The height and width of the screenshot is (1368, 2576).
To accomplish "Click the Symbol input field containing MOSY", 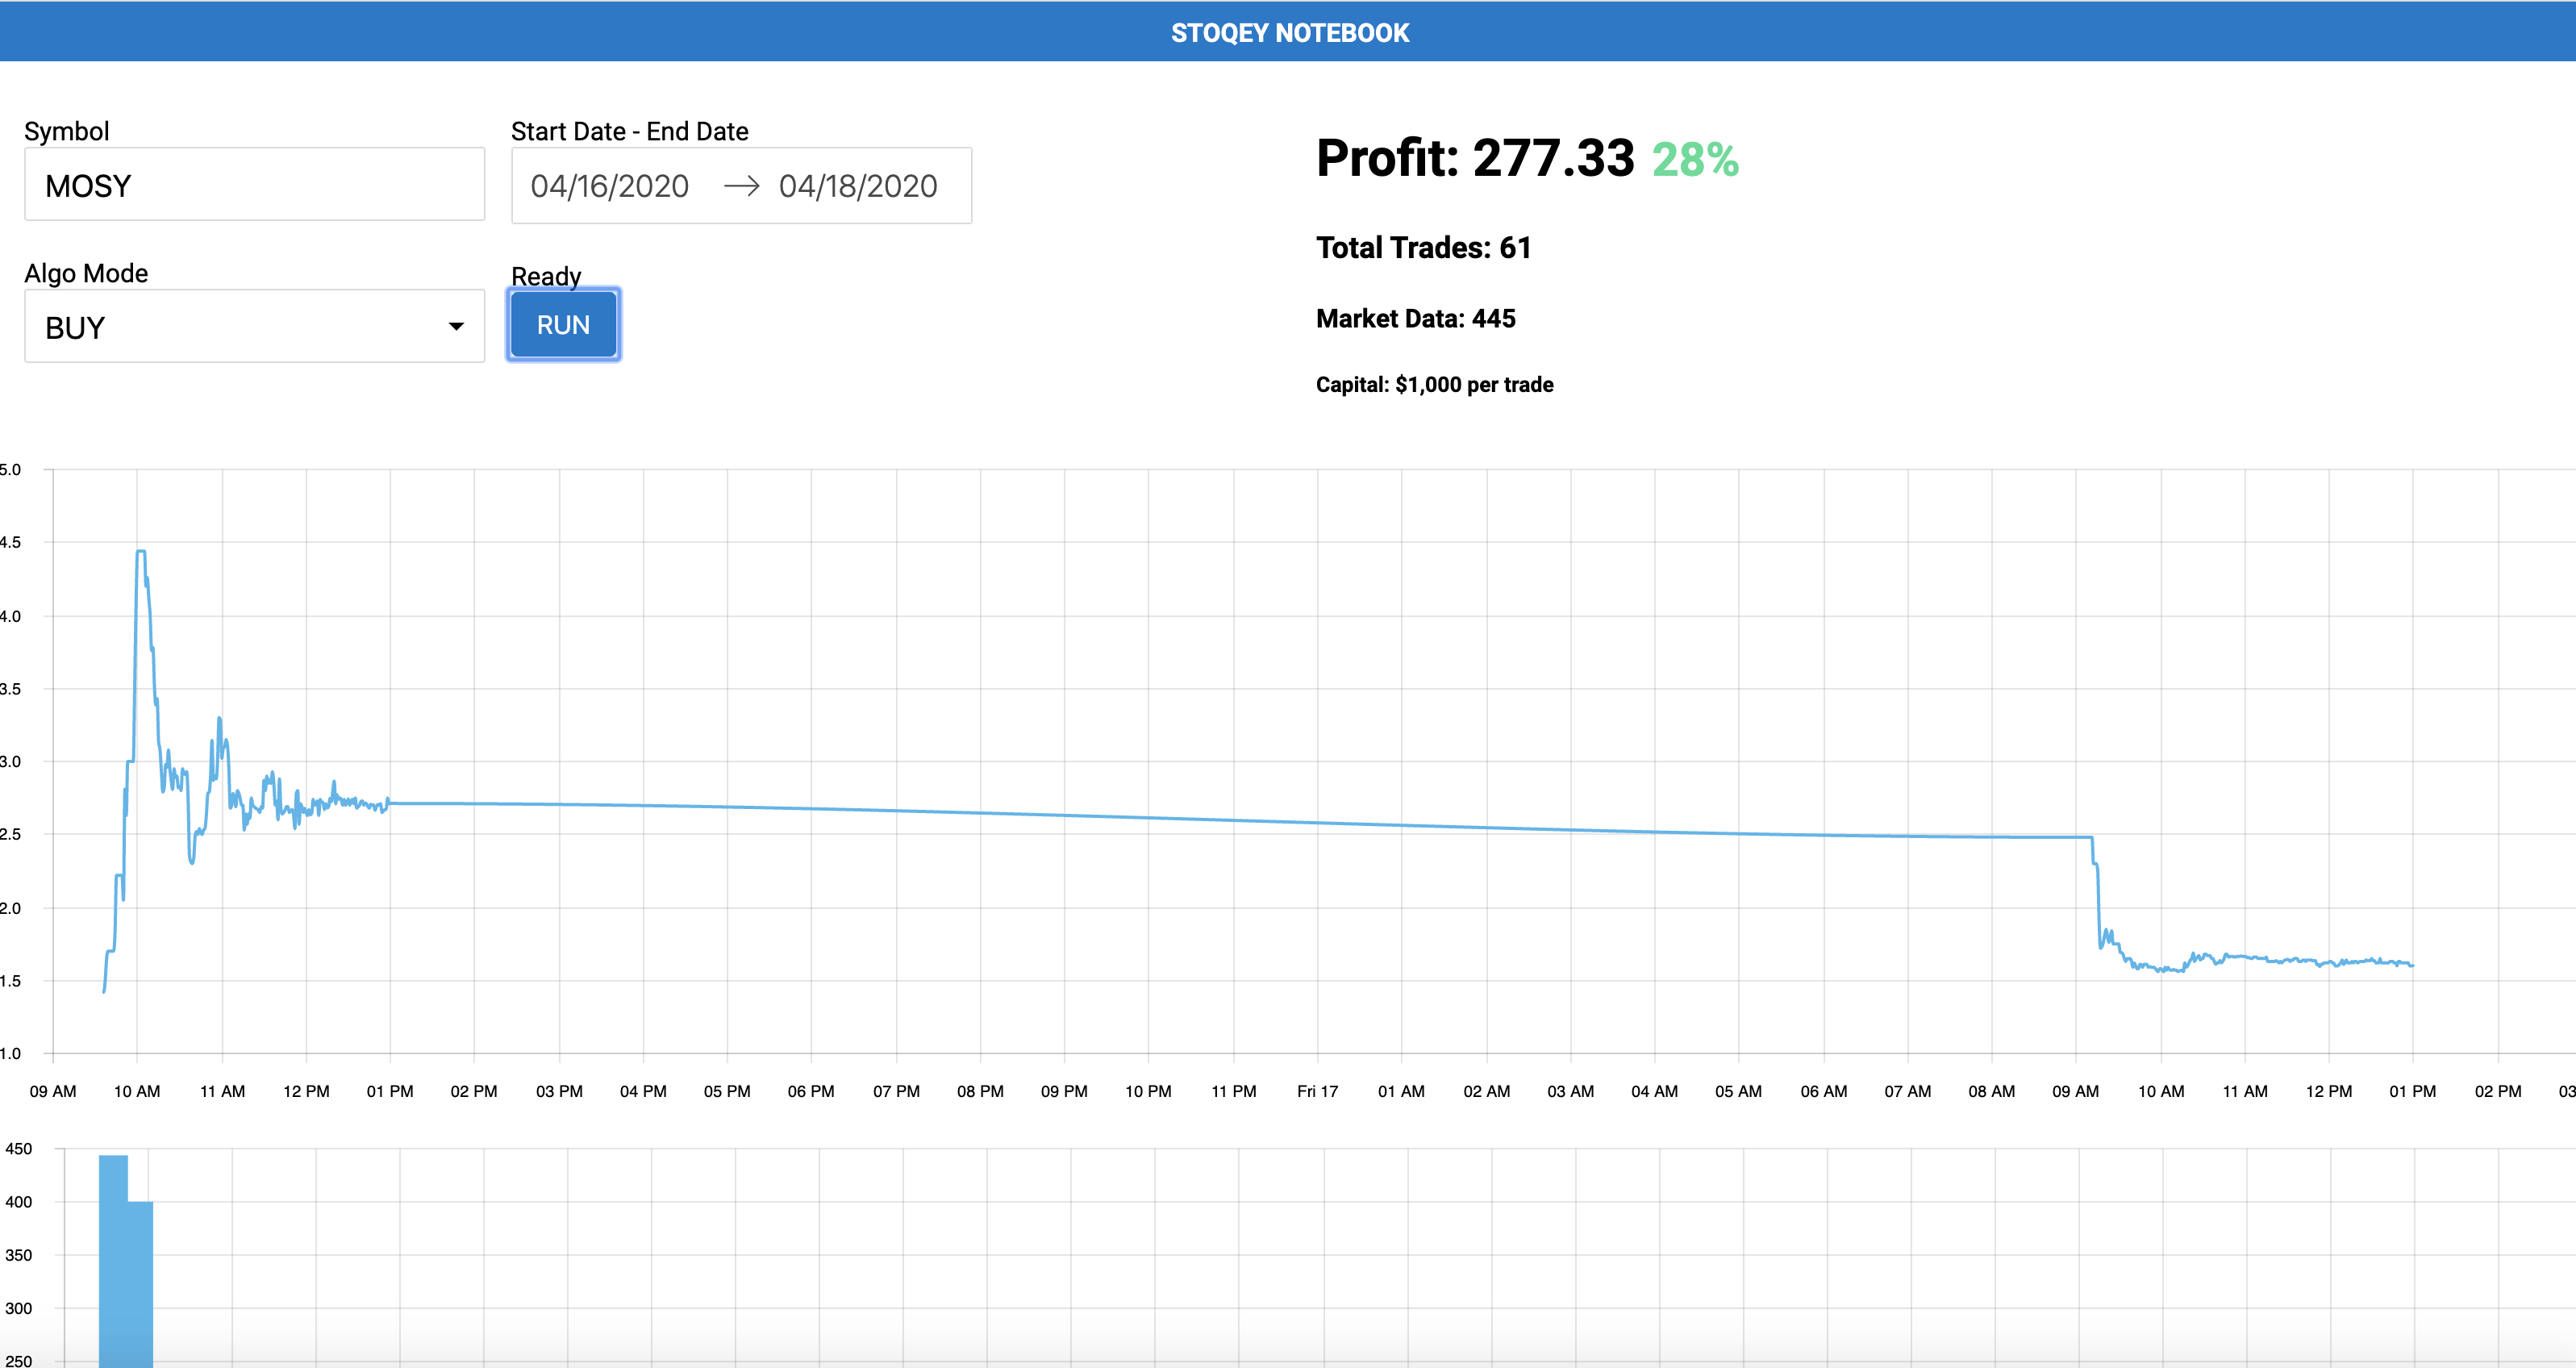I will 254,186.
